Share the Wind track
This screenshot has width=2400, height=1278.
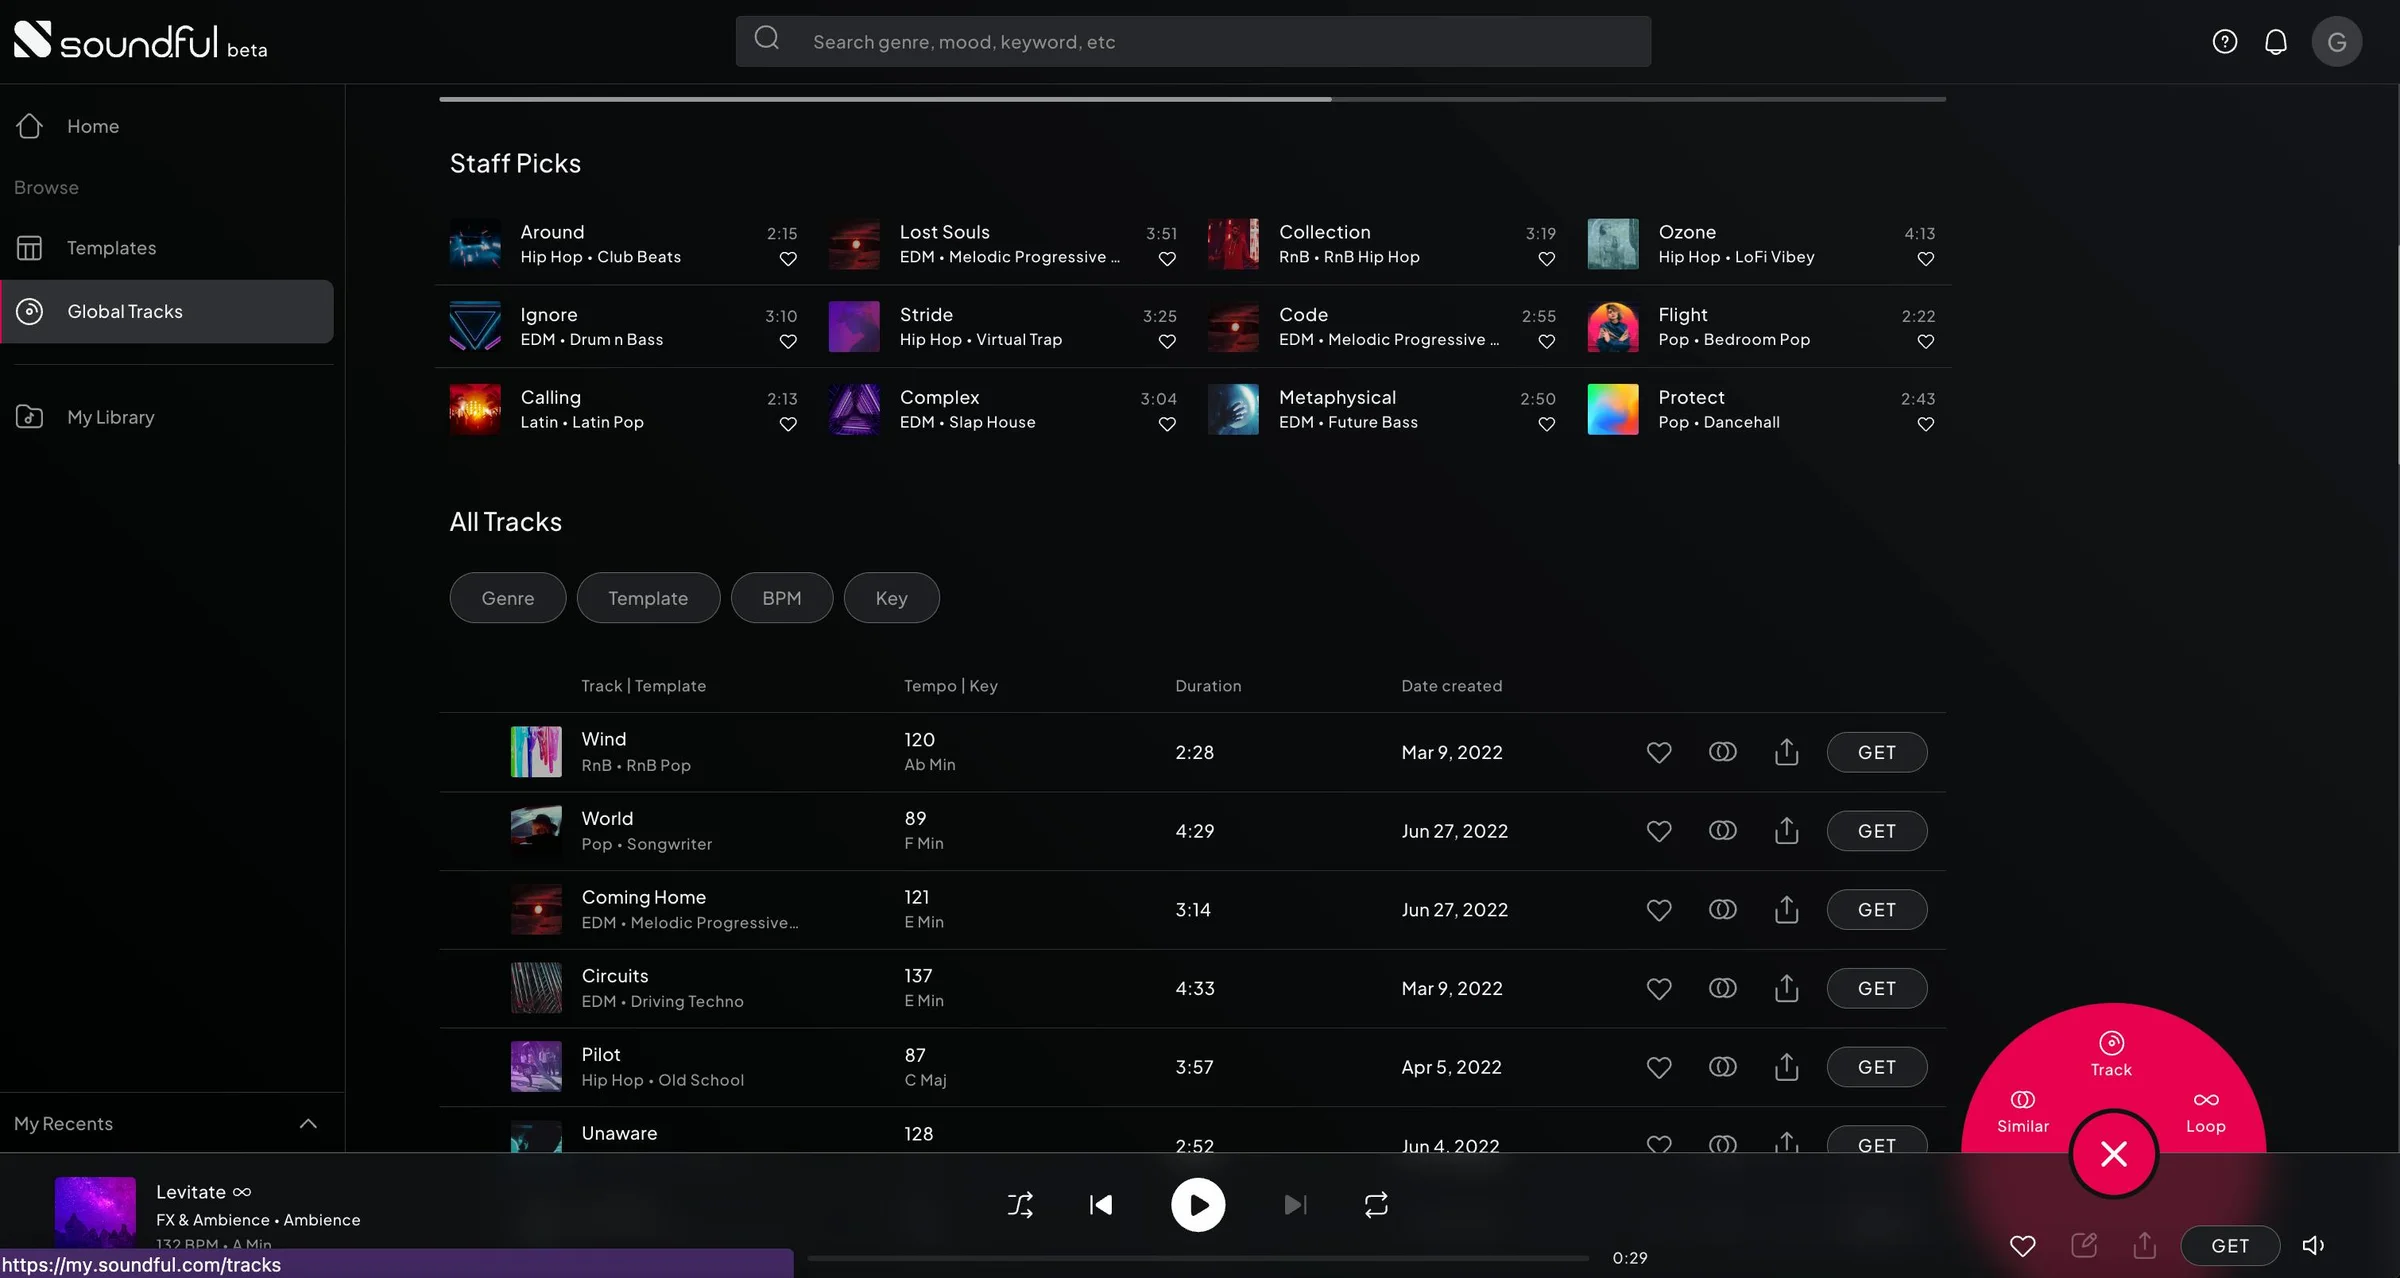tap(1786, 752)
